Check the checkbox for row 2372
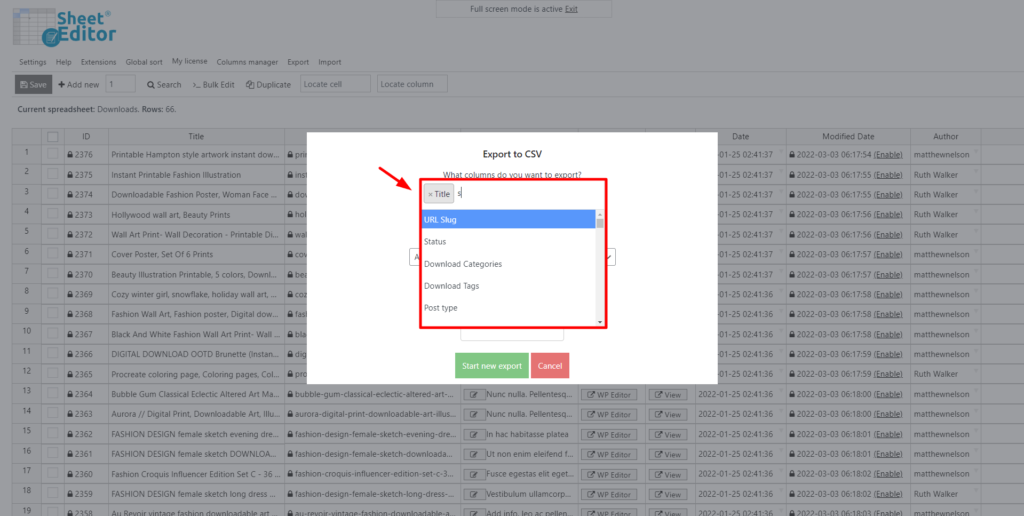 (x=53, y=234)
